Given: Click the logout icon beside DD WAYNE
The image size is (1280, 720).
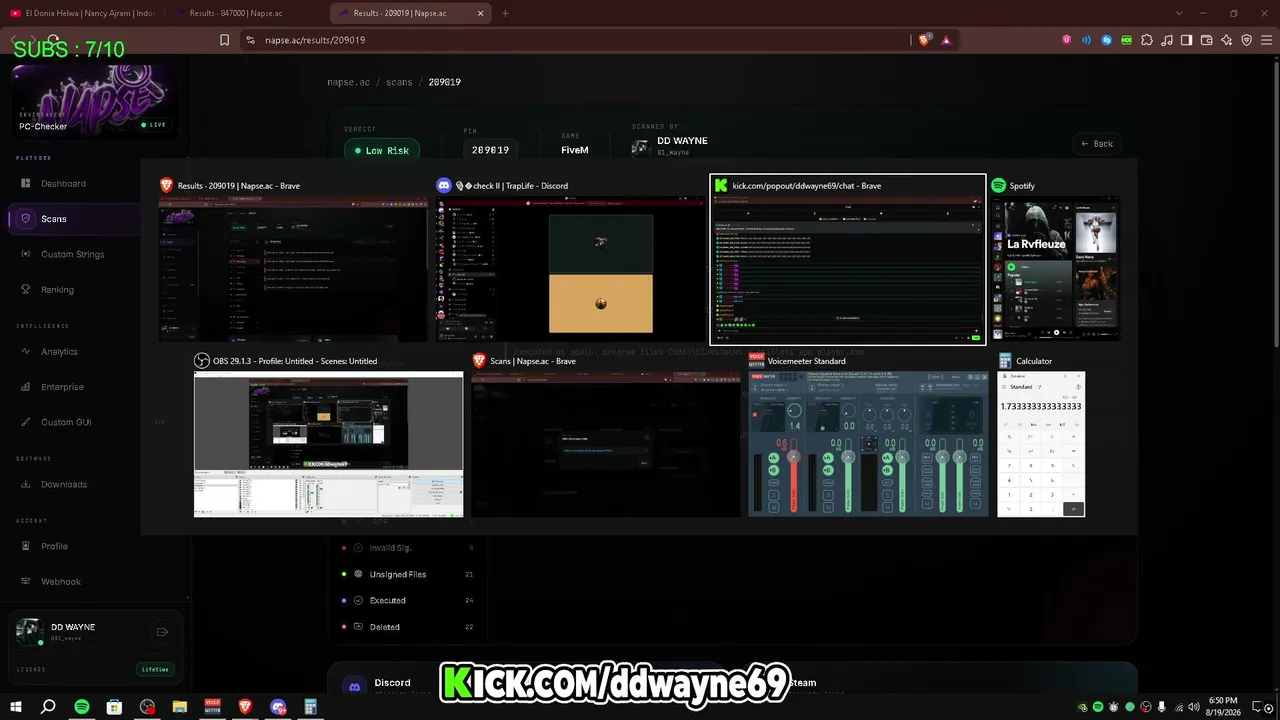Looking at the screenshot, I should tap(162, 632).
